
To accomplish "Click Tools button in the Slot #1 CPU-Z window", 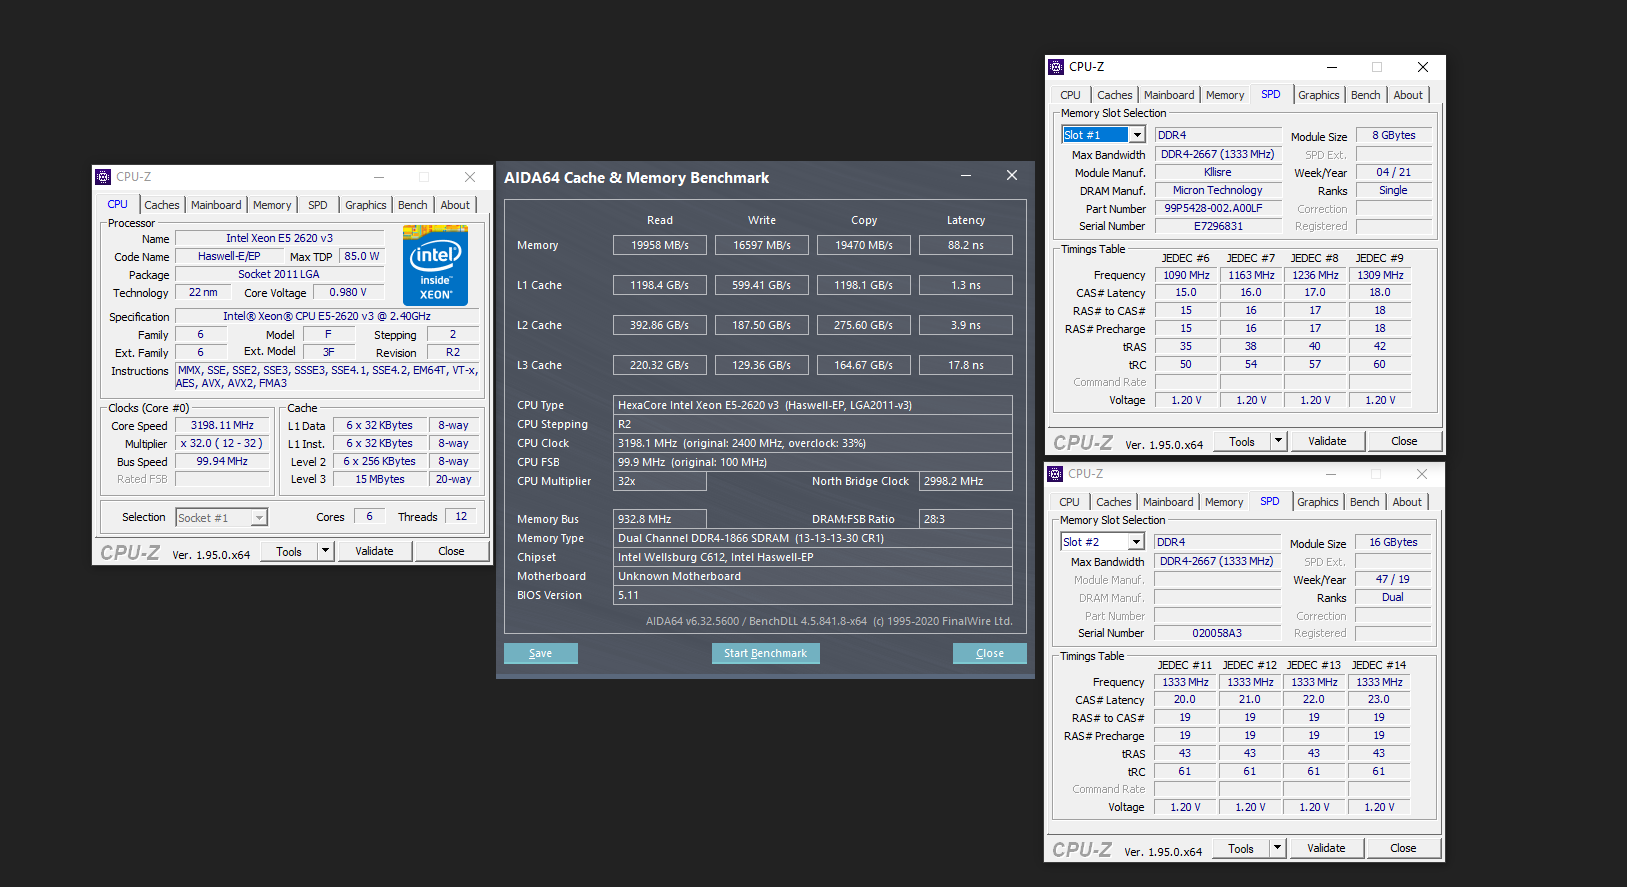I will [x=1242, y=441].
